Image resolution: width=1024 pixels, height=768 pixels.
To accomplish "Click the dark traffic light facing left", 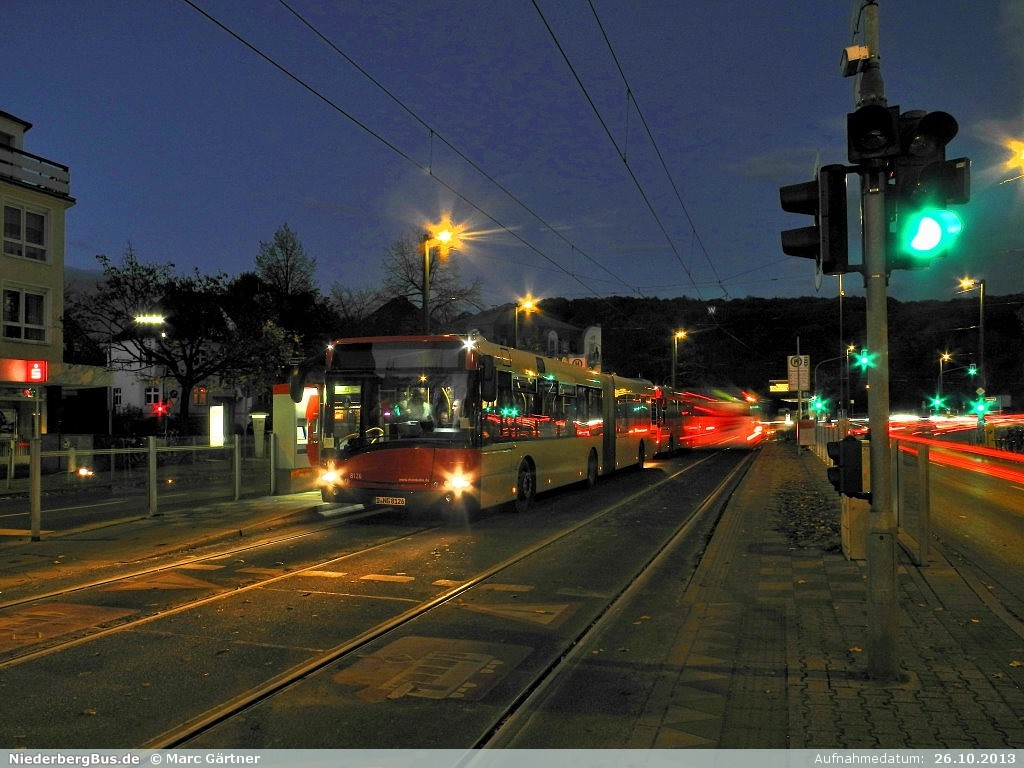I will coord(816,220).
